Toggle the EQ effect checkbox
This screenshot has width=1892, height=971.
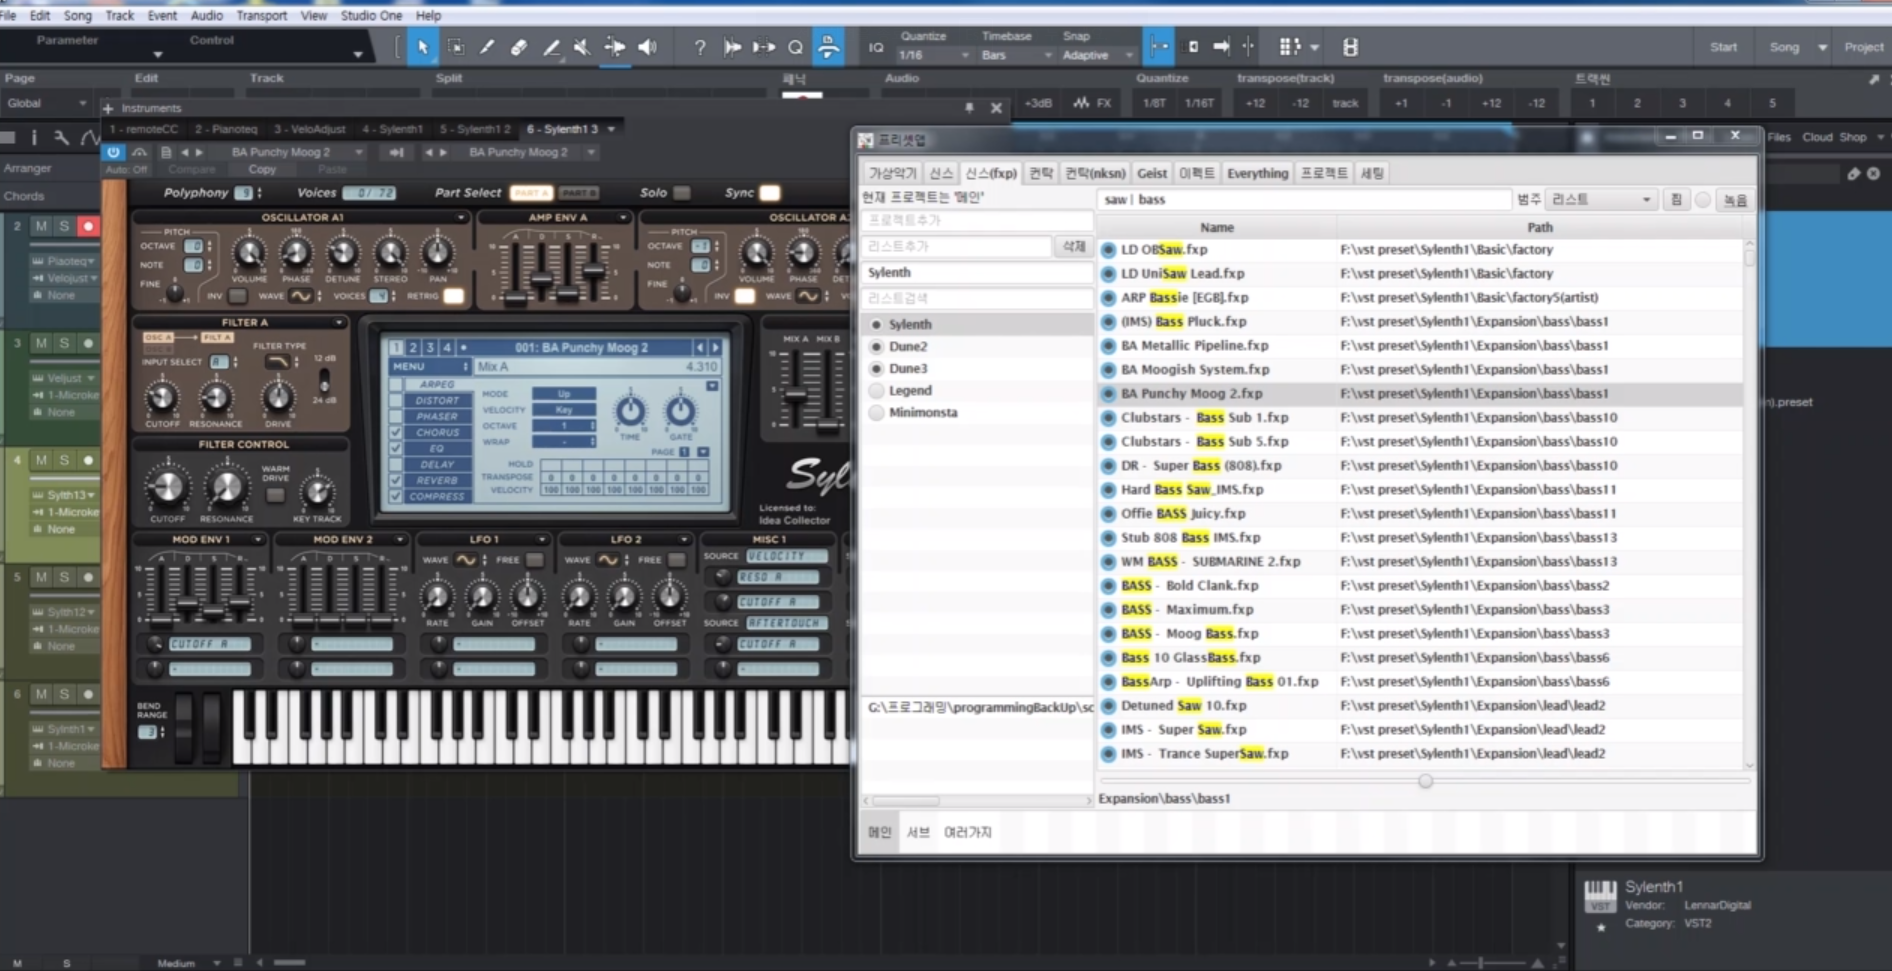[x=396, y=448]
